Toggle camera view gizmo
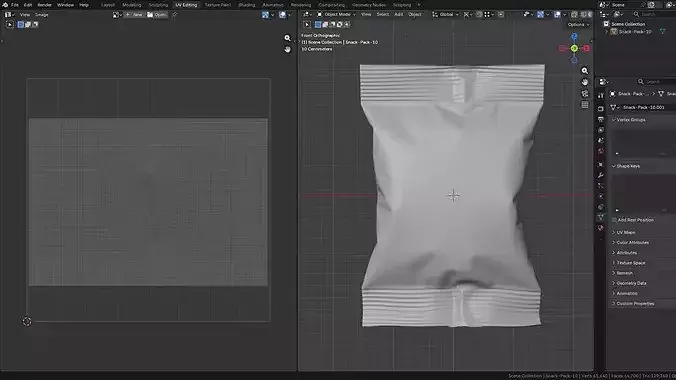This screenshot has width=676, height=380. [x=585, y=94]
